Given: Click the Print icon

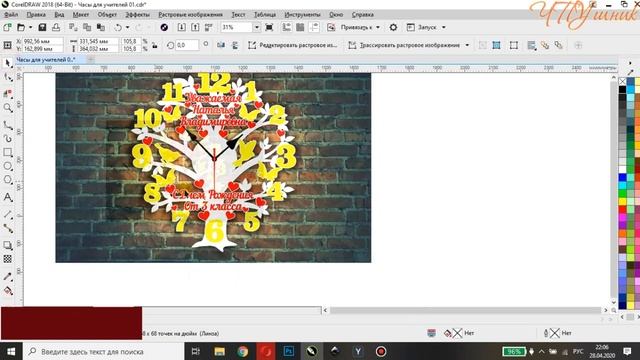Looking at the screenshot, I should click(x=56, y=27).
